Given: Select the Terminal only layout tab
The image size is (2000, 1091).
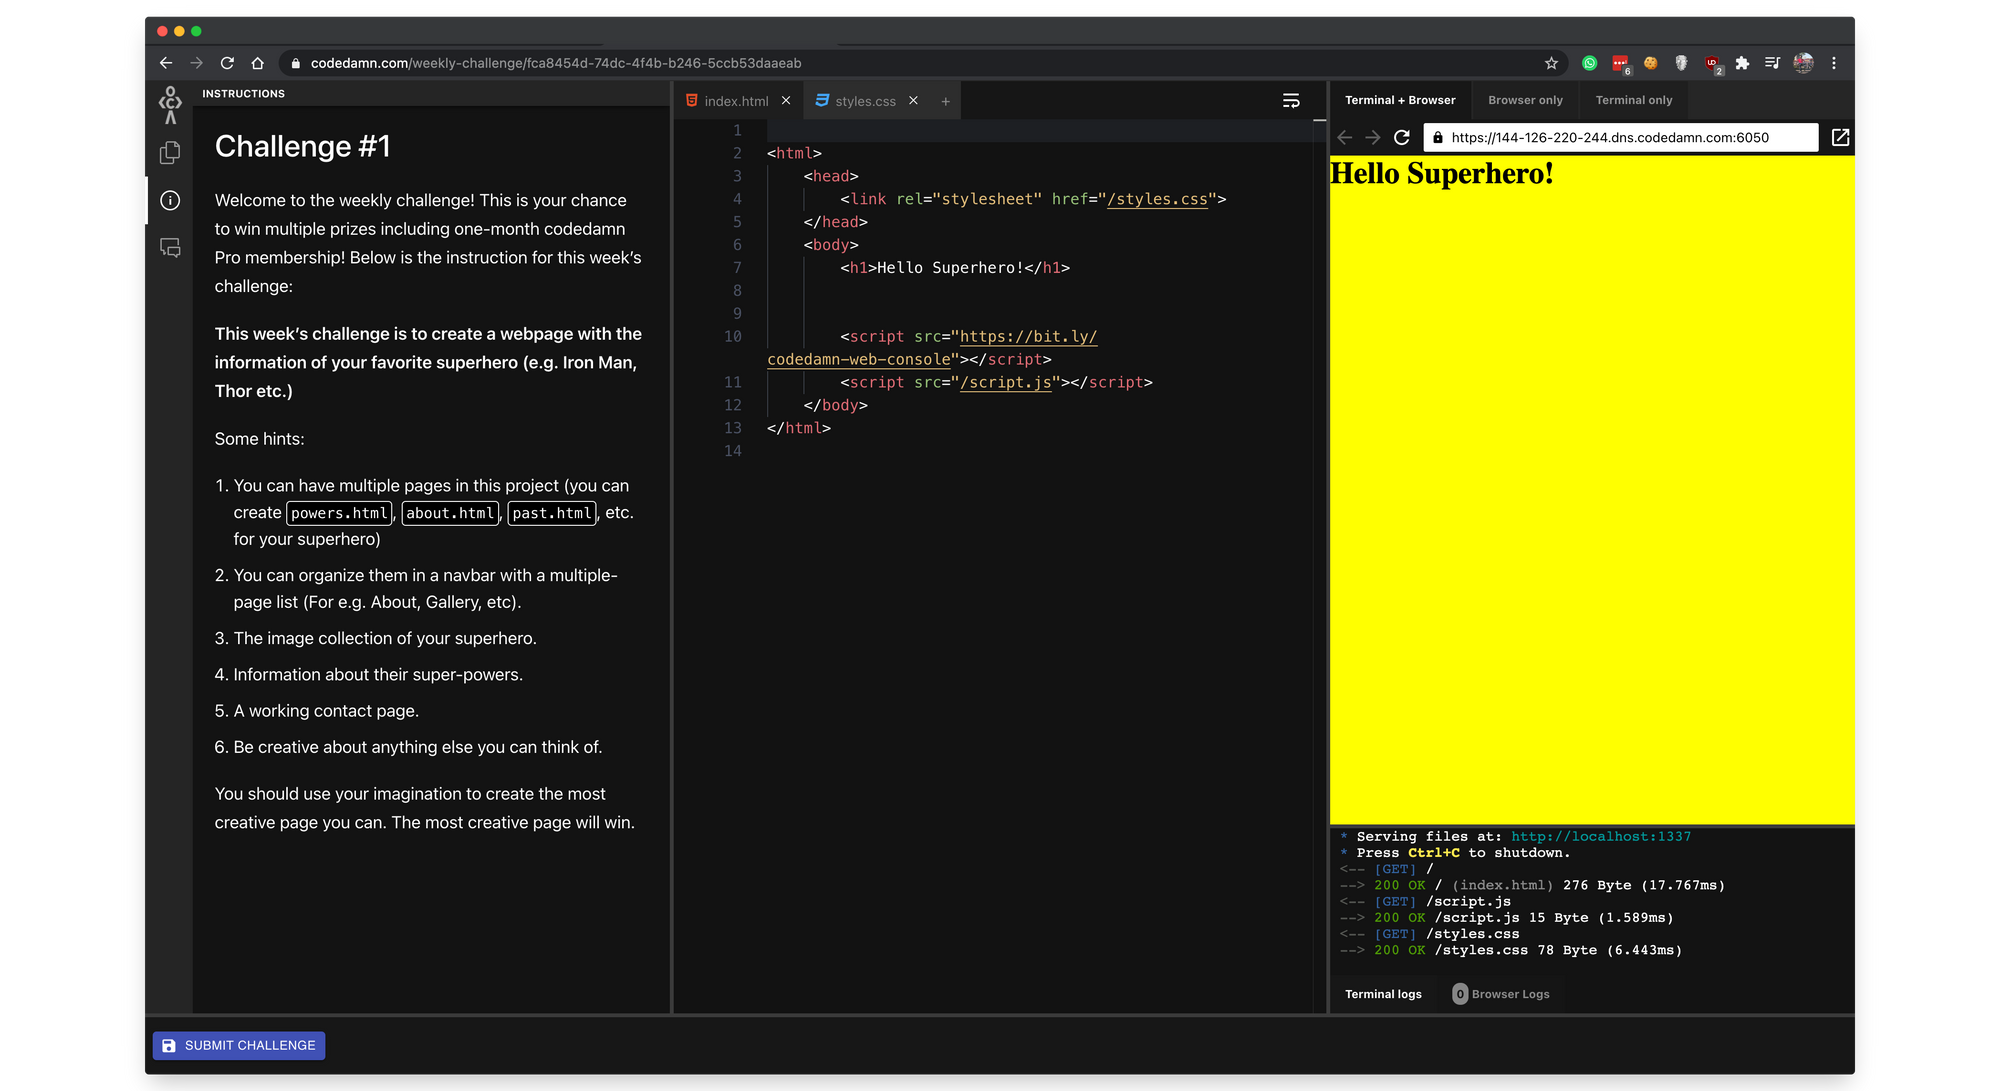Looking at the screenshot, I should (1634, 100).
